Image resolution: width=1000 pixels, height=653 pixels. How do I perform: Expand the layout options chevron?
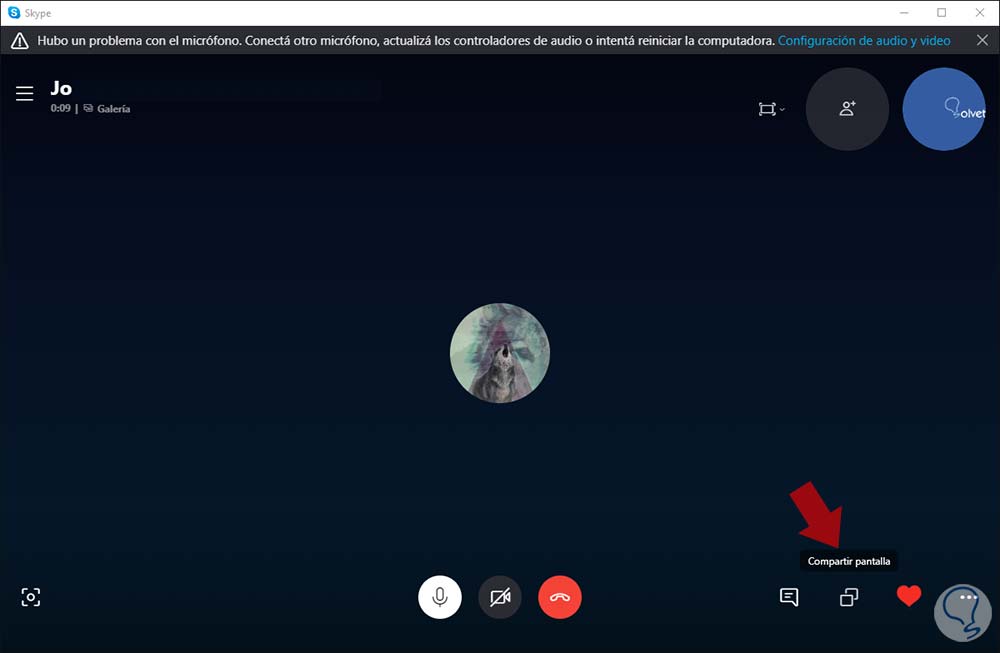781,111
